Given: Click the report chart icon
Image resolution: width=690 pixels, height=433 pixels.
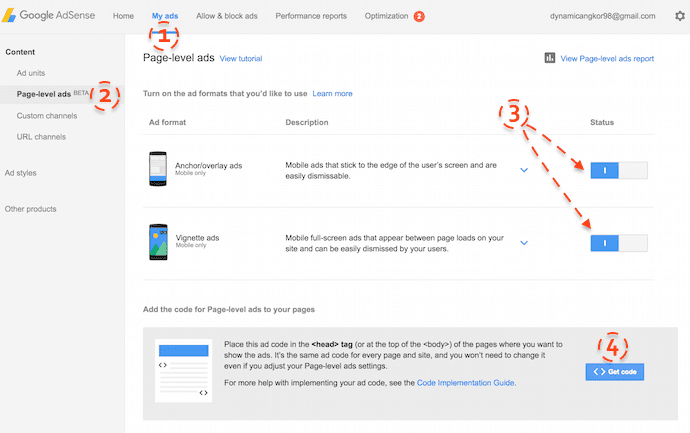Looking at the screenshot, I should pos(550,58).
